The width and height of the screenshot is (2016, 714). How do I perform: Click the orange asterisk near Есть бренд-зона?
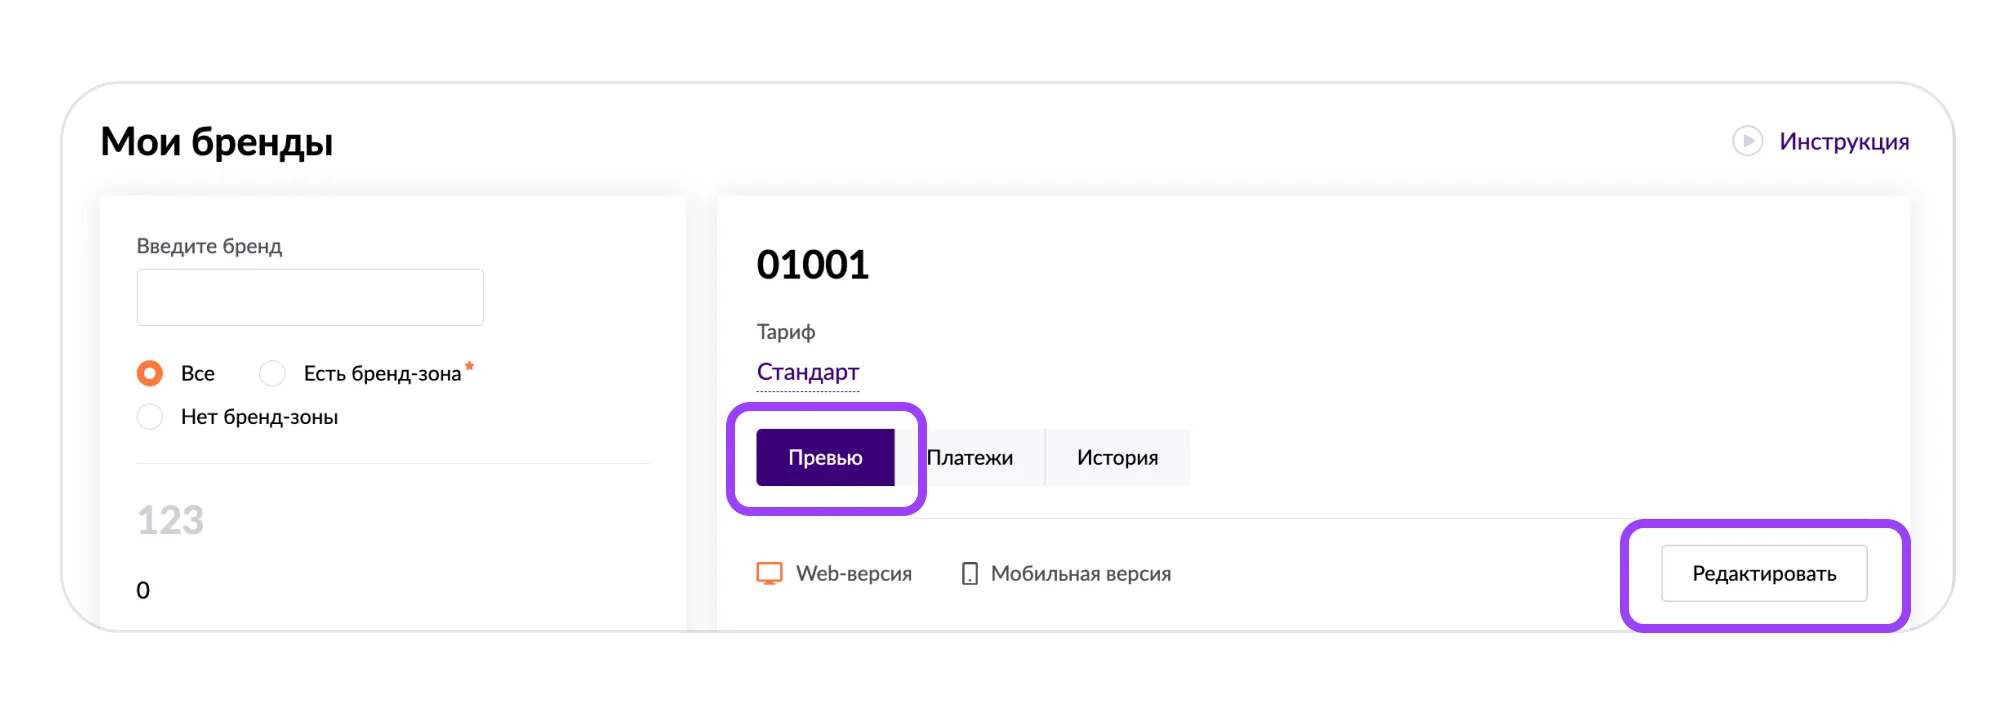click(469, 366)
